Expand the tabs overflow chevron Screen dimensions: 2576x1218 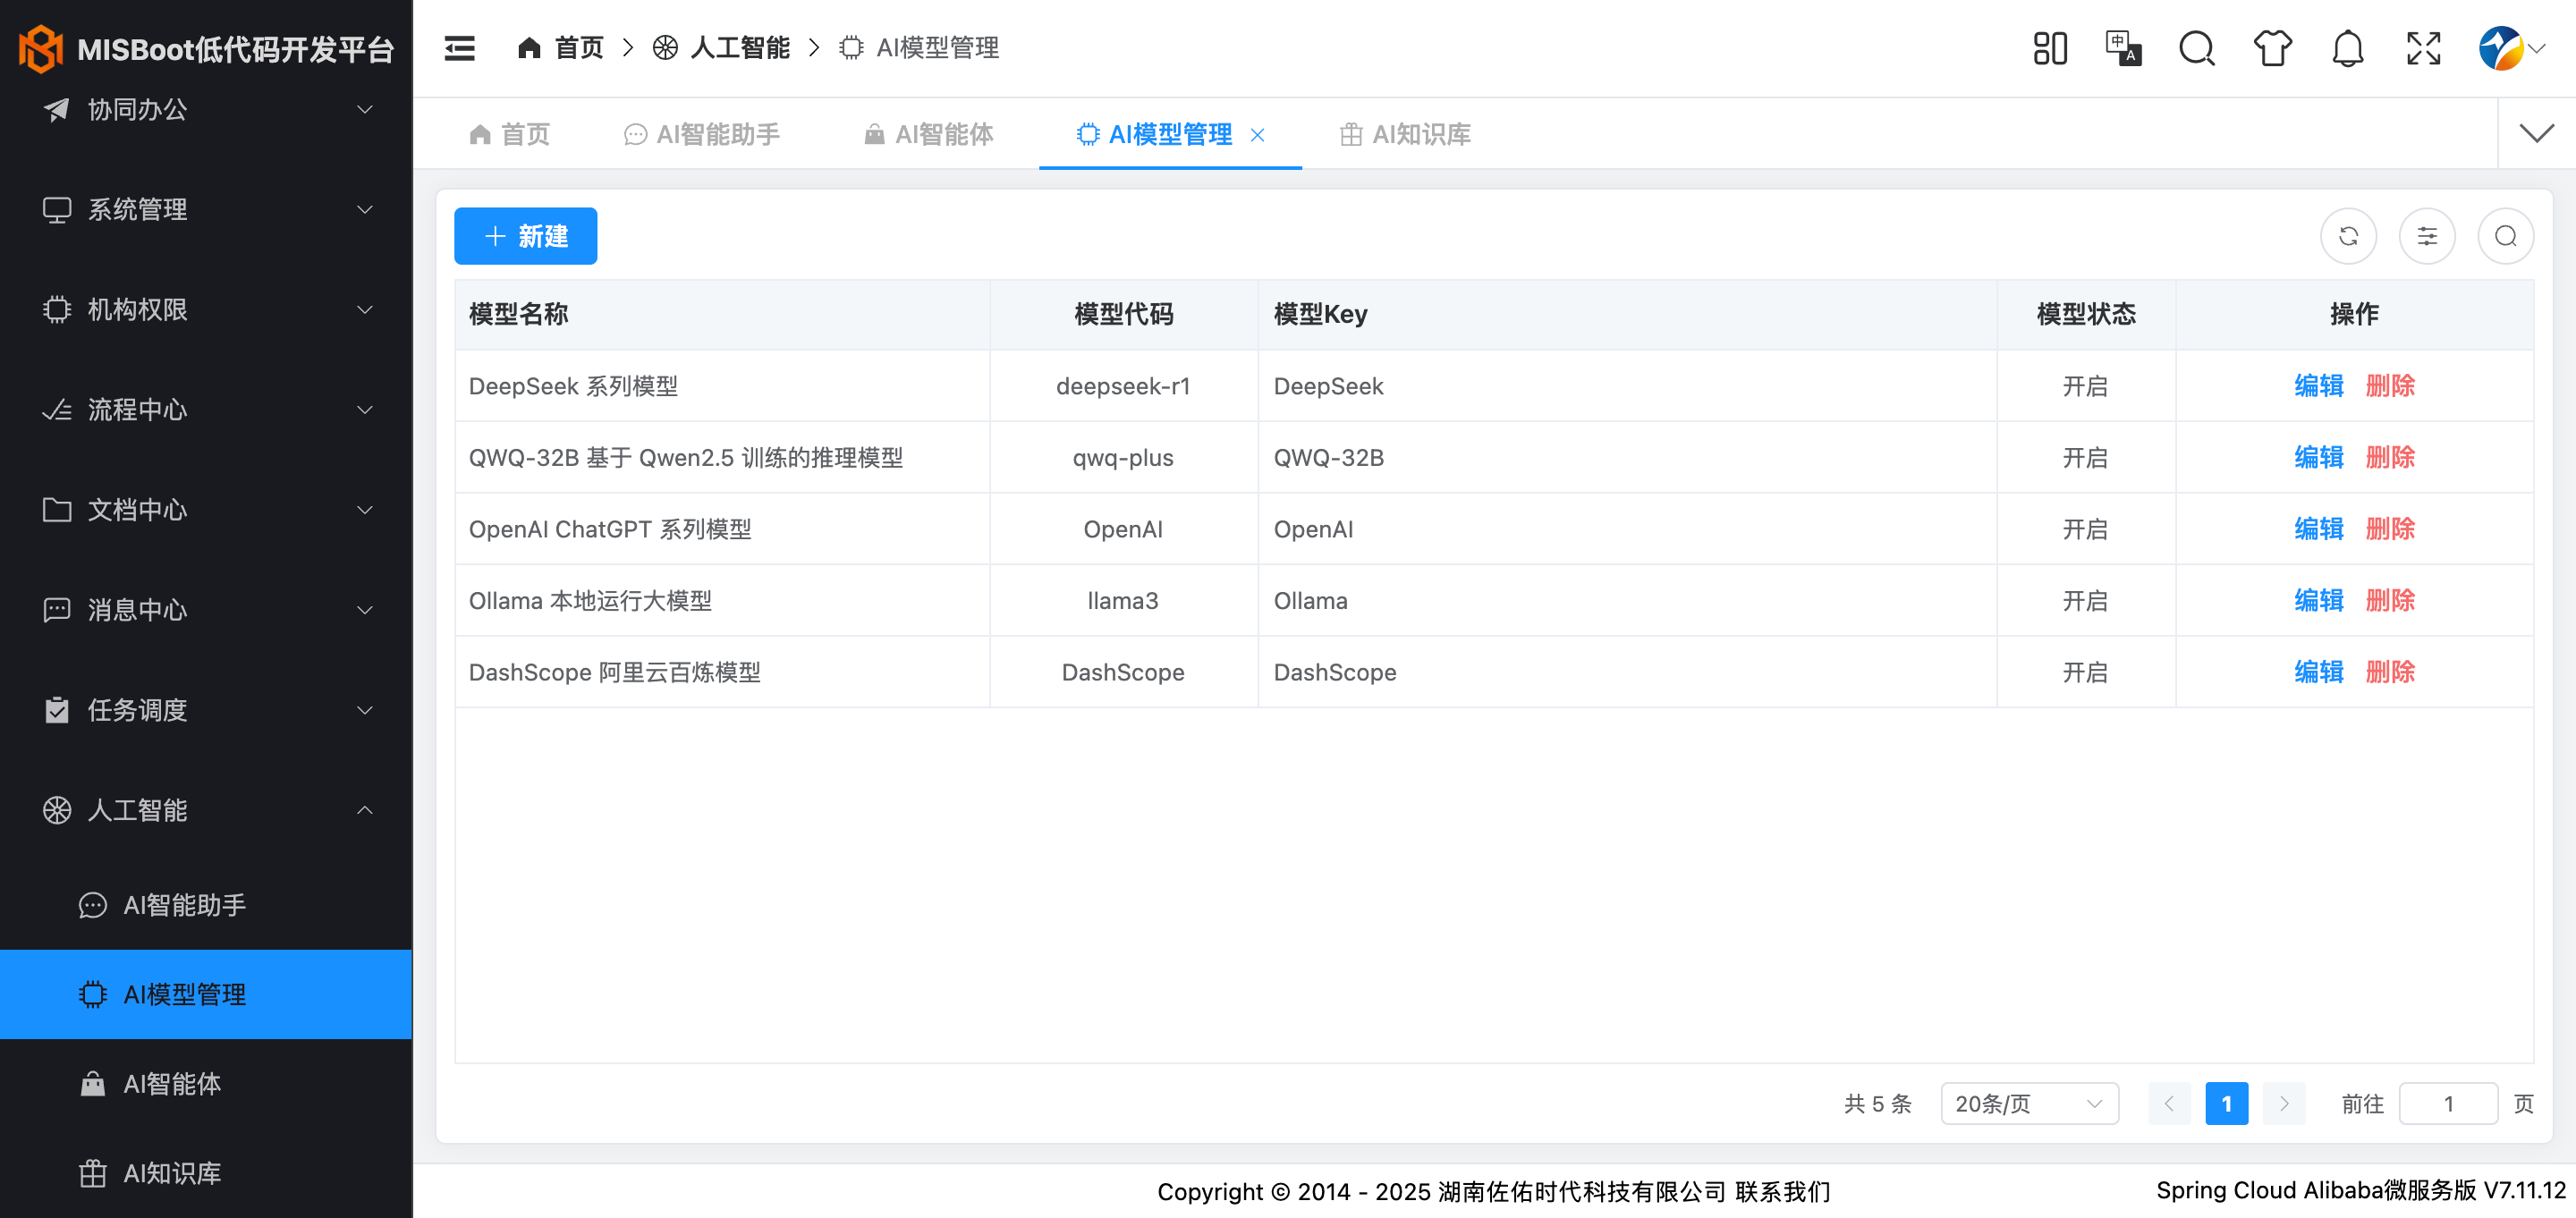pos(2536,133)
